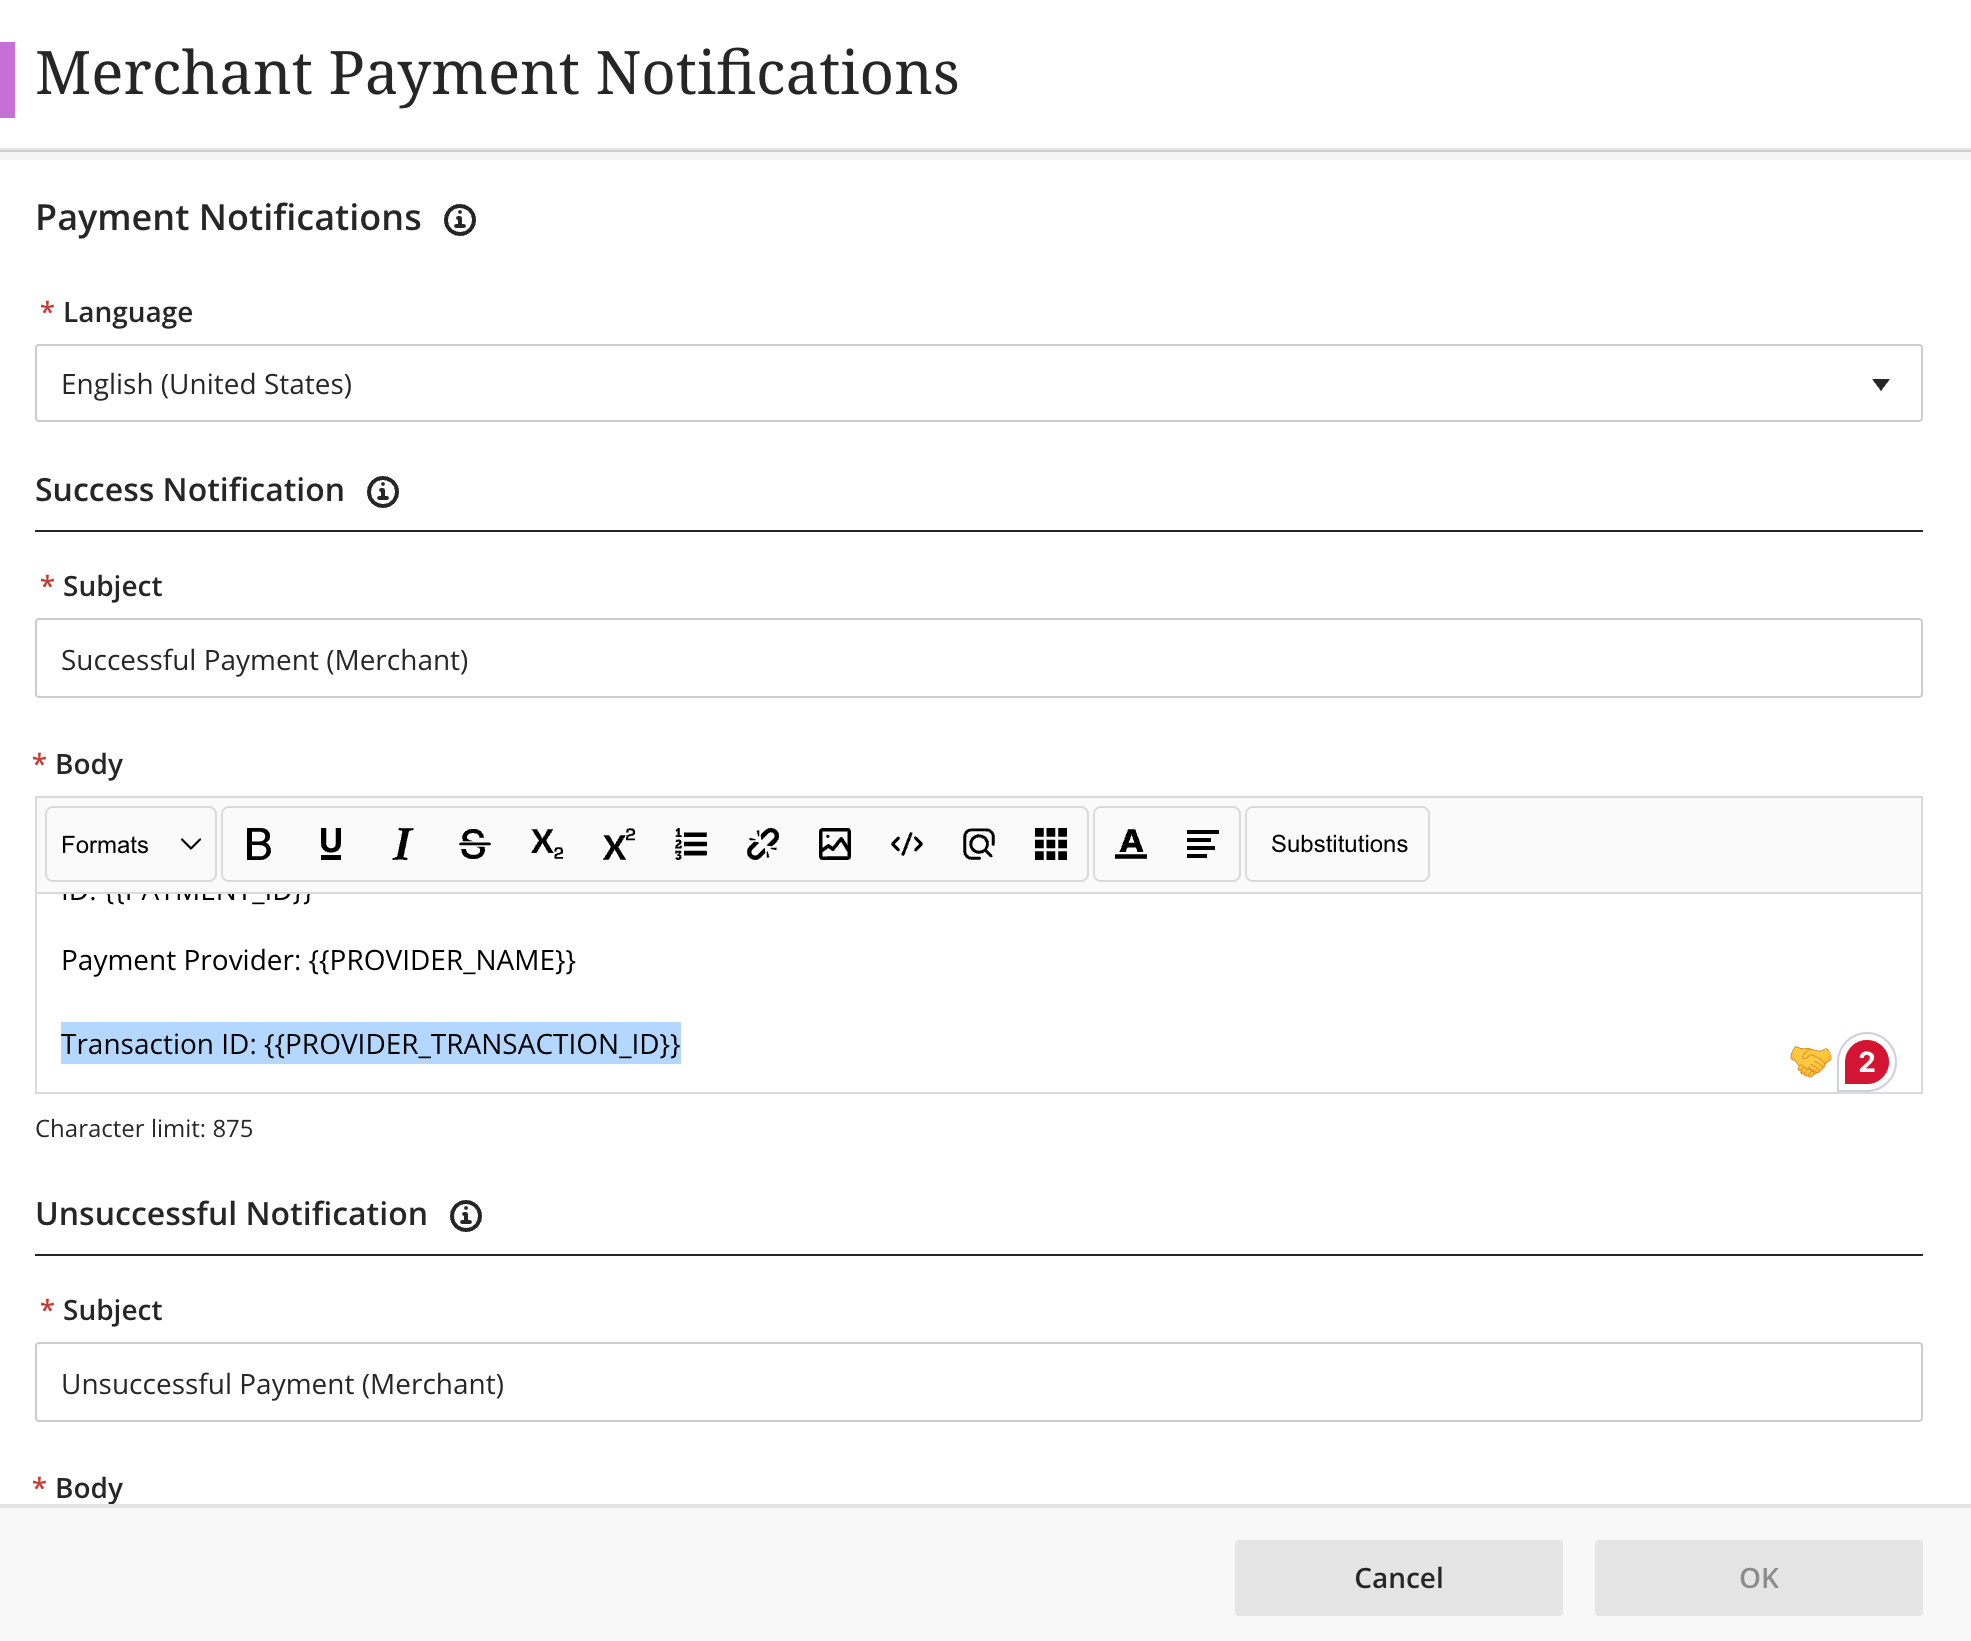The height and width of the screenshot is (1641, 1971).
Task: Open the Formats dropdown
Action: click(131, 844)
